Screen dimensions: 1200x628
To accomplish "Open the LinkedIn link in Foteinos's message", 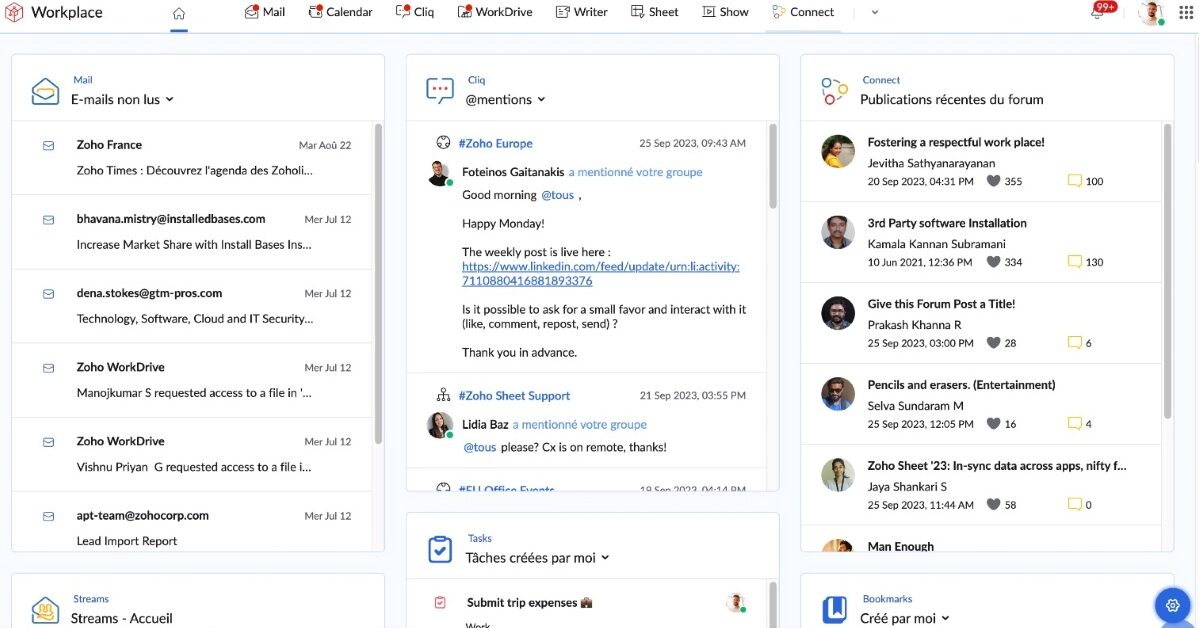I will 600,266.
